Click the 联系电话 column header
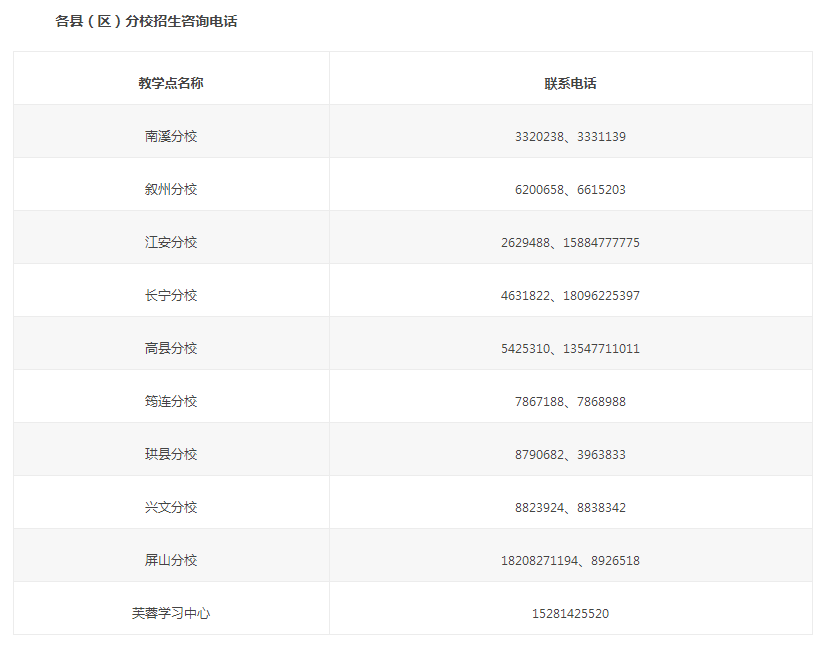 [x=570, y=83]
